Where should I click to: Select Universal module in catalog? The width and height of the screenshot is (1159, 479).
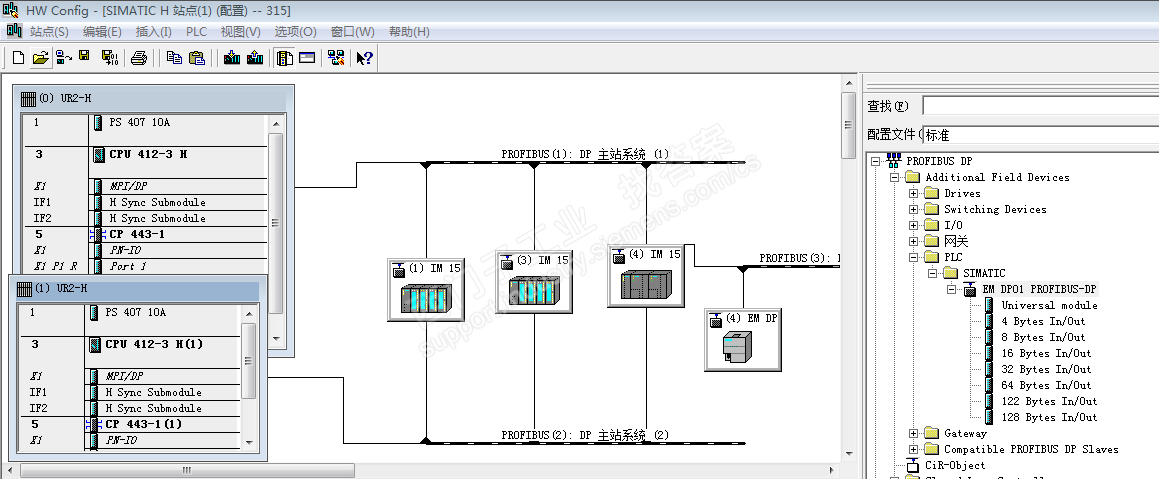(x=1049, y=305)
